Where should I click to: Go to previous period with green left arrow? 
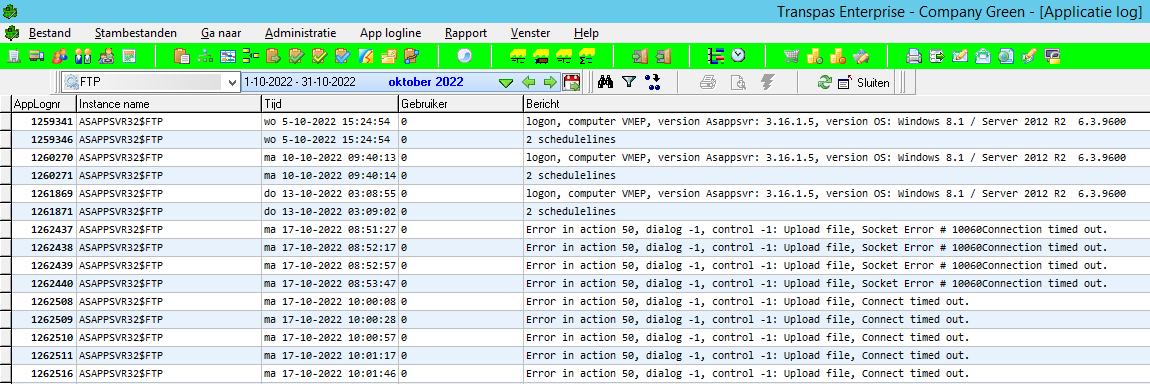[528, 82]
